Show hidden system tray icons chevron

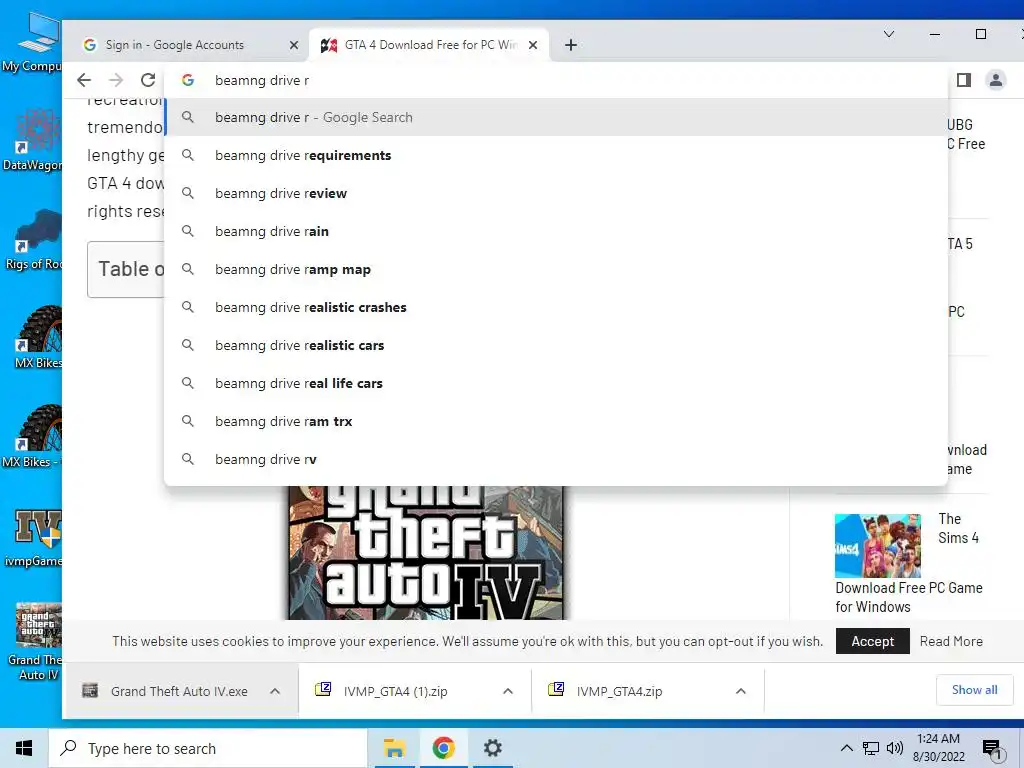pos(846,748)
